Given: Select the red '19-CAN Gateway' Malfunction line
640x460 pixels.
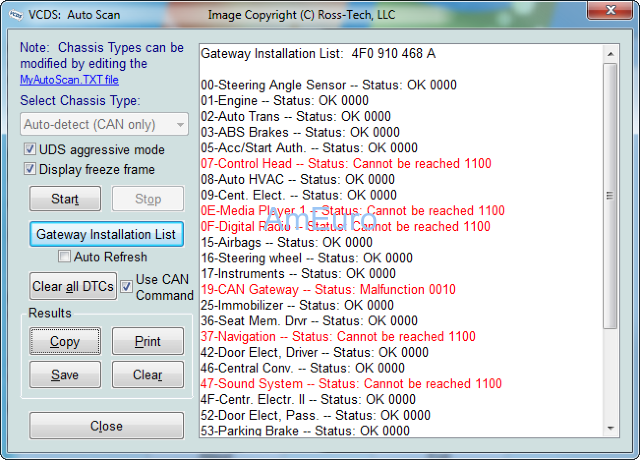Looking at the screenshot, I should pyautogui.click(x=328, y=289).
